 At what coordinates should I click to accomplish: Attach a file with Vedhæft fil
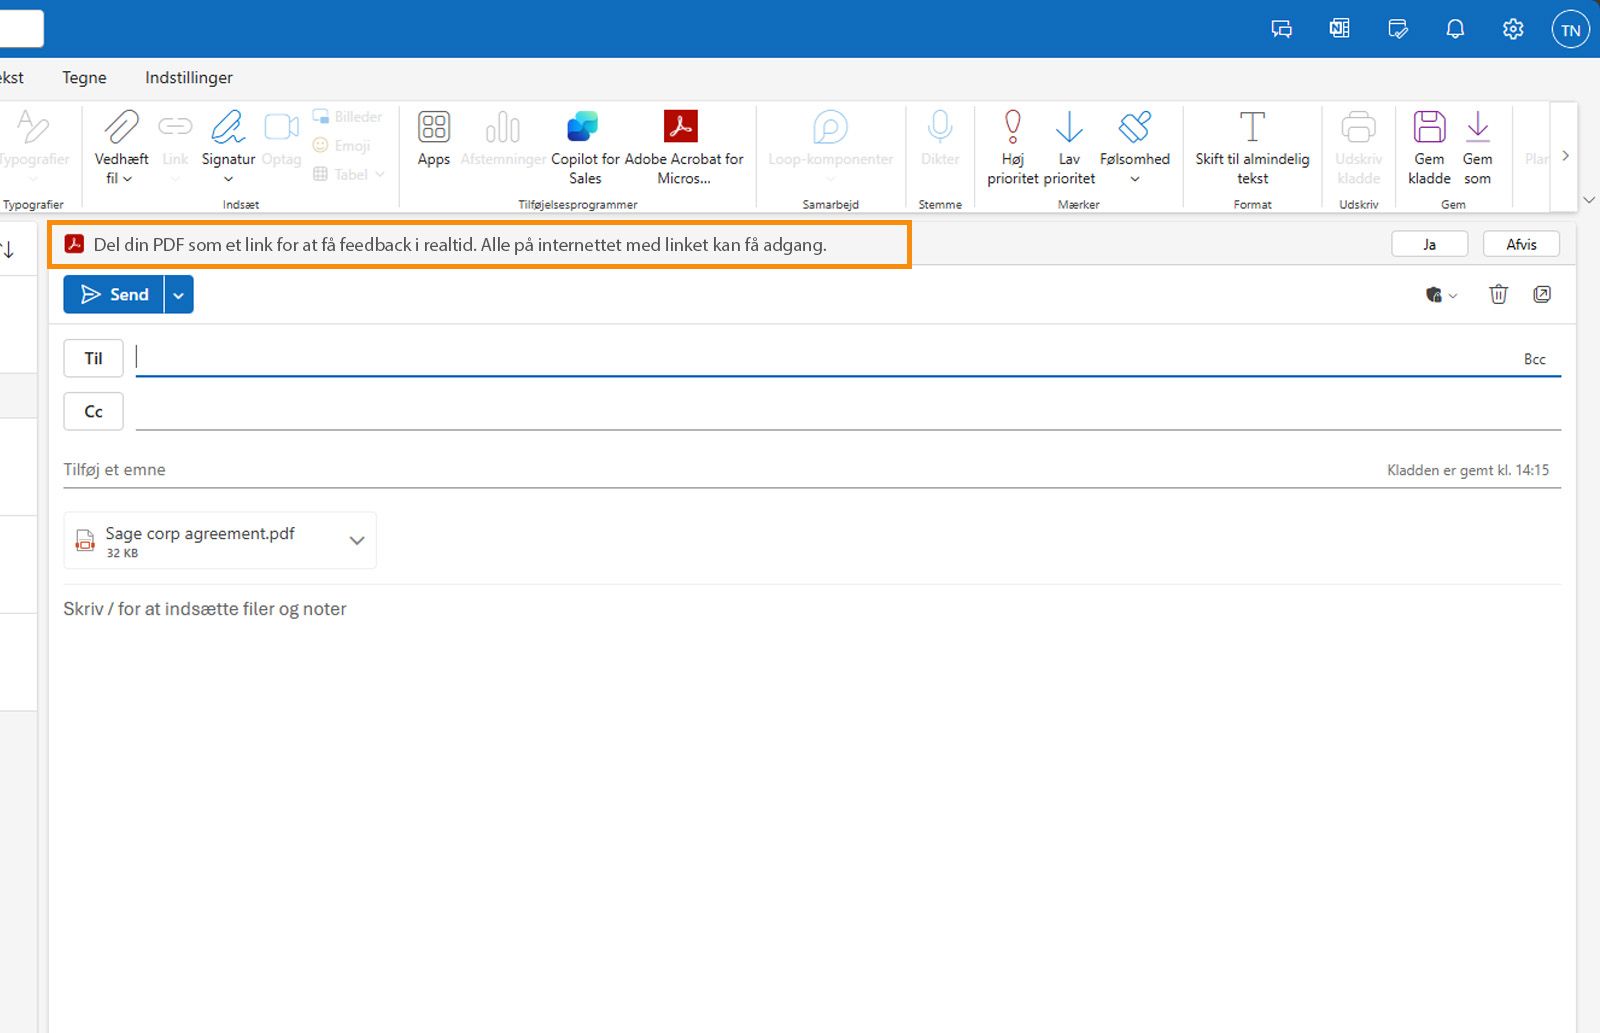[120, 146]
